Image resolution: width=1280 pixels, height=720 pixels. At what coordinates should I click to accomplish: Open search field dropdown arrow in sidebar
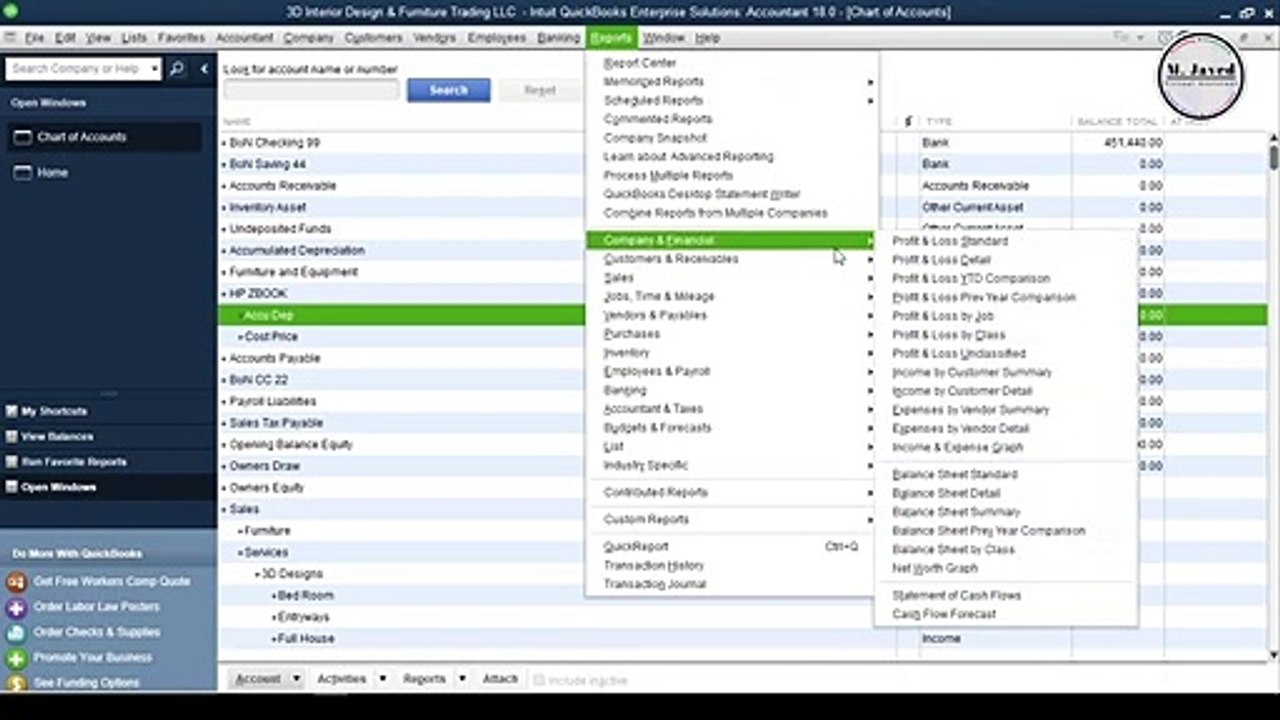tap(154, 69)
